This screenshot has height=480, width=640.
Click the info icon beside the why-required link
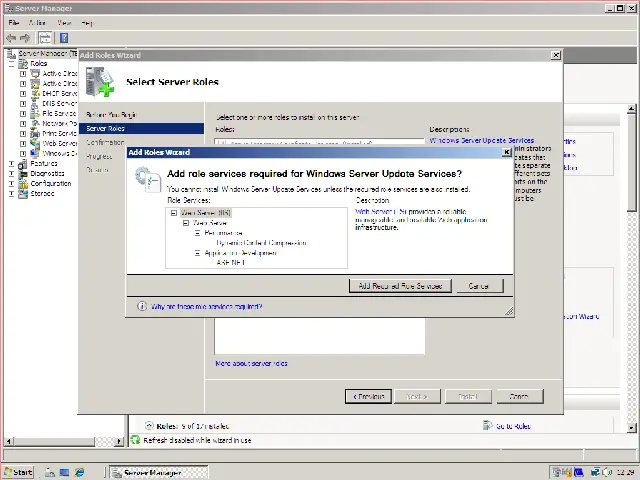click(142, 306)
